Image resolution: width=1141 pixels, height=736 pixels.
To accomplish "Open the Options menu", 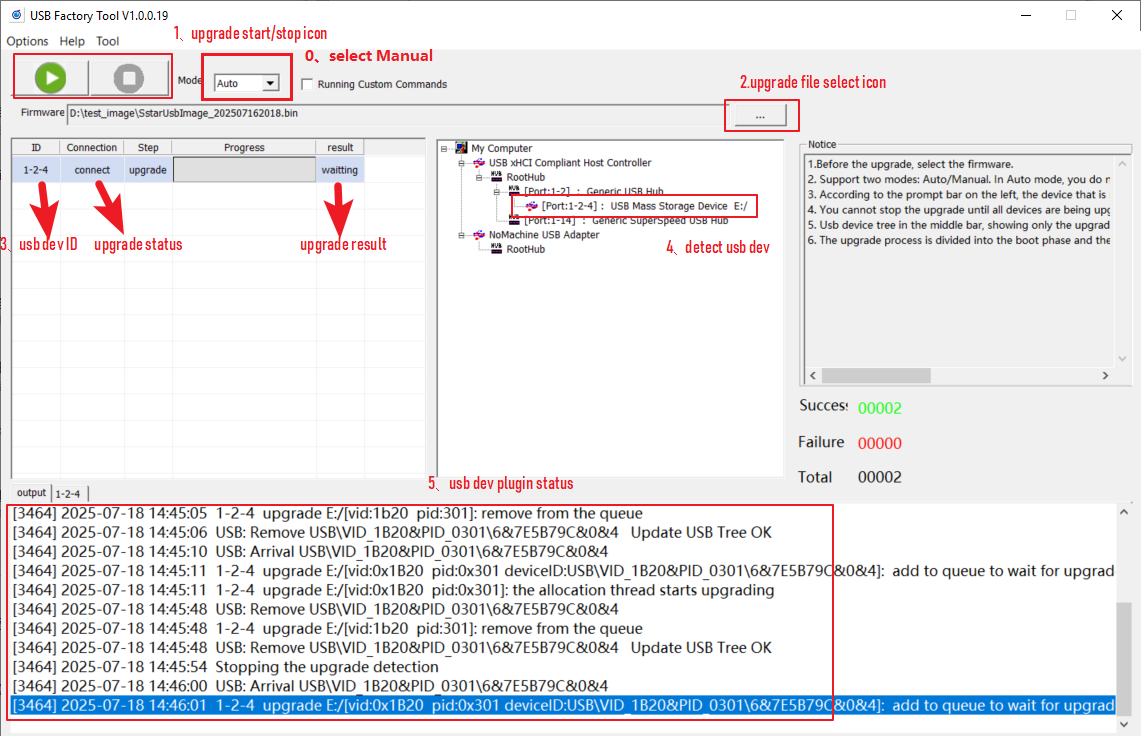I will click(x=28, y=41).
